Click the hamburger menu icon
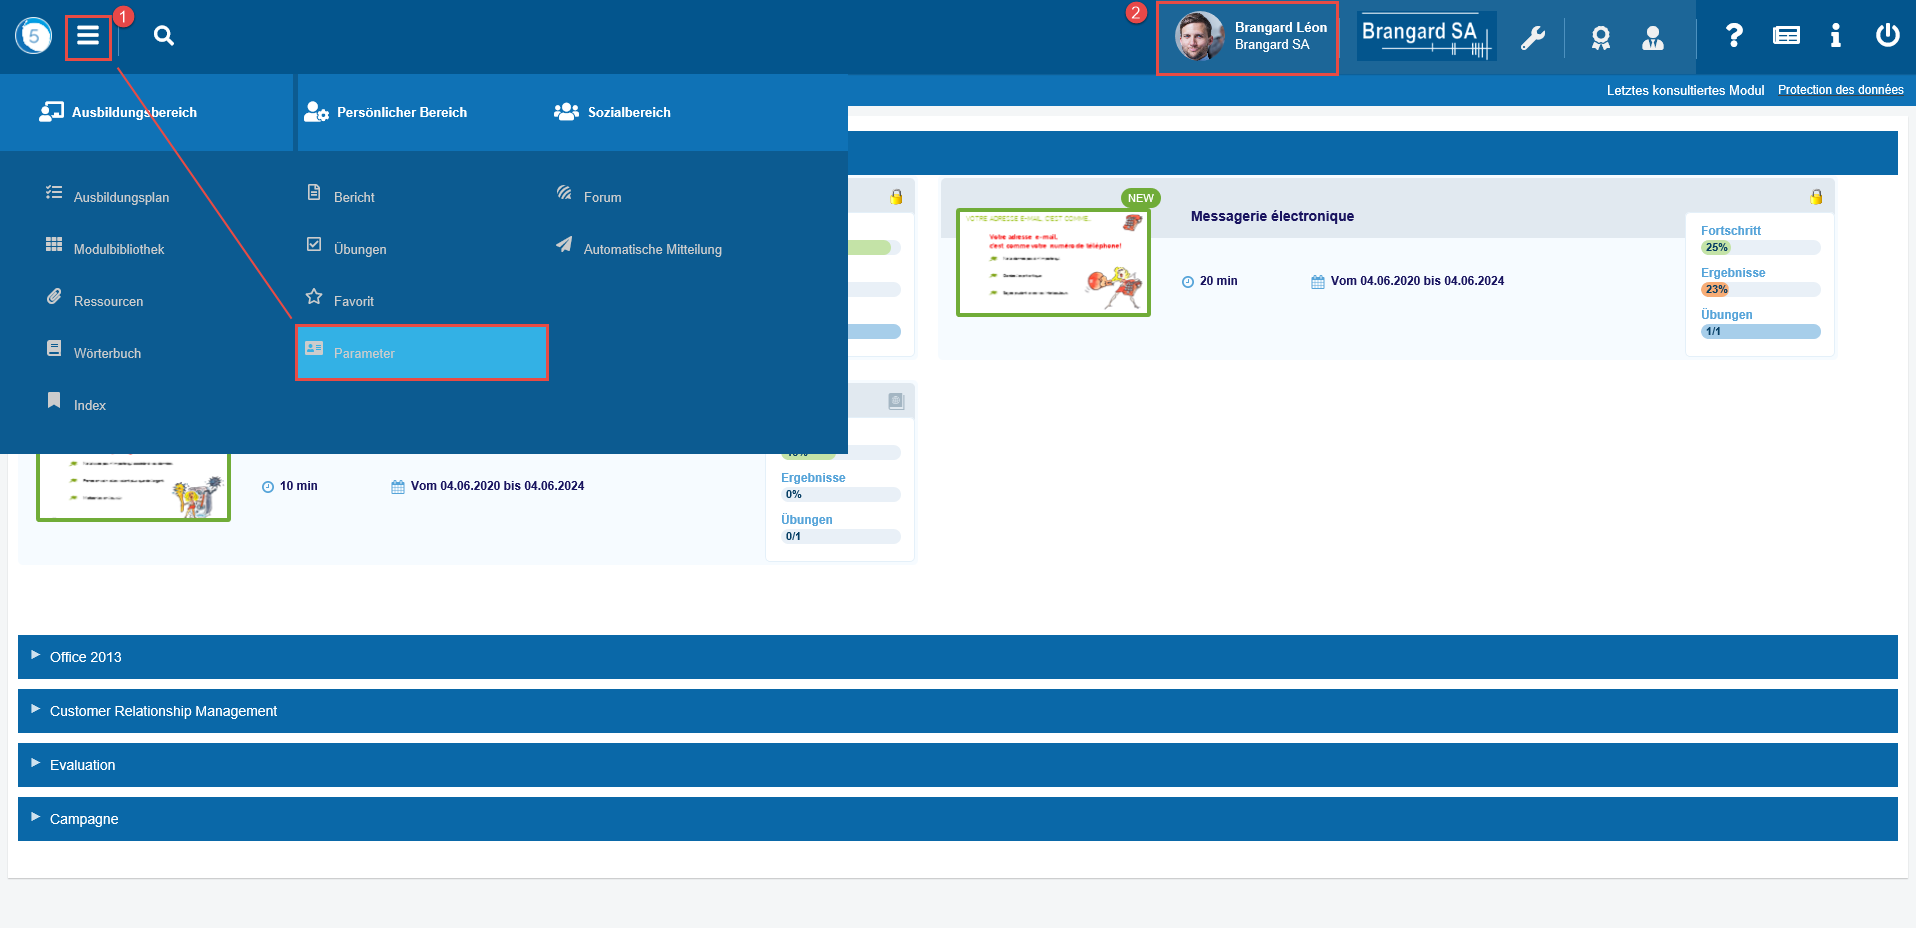The width and height of the screenshot is (1916, 928). coord(88,36)
